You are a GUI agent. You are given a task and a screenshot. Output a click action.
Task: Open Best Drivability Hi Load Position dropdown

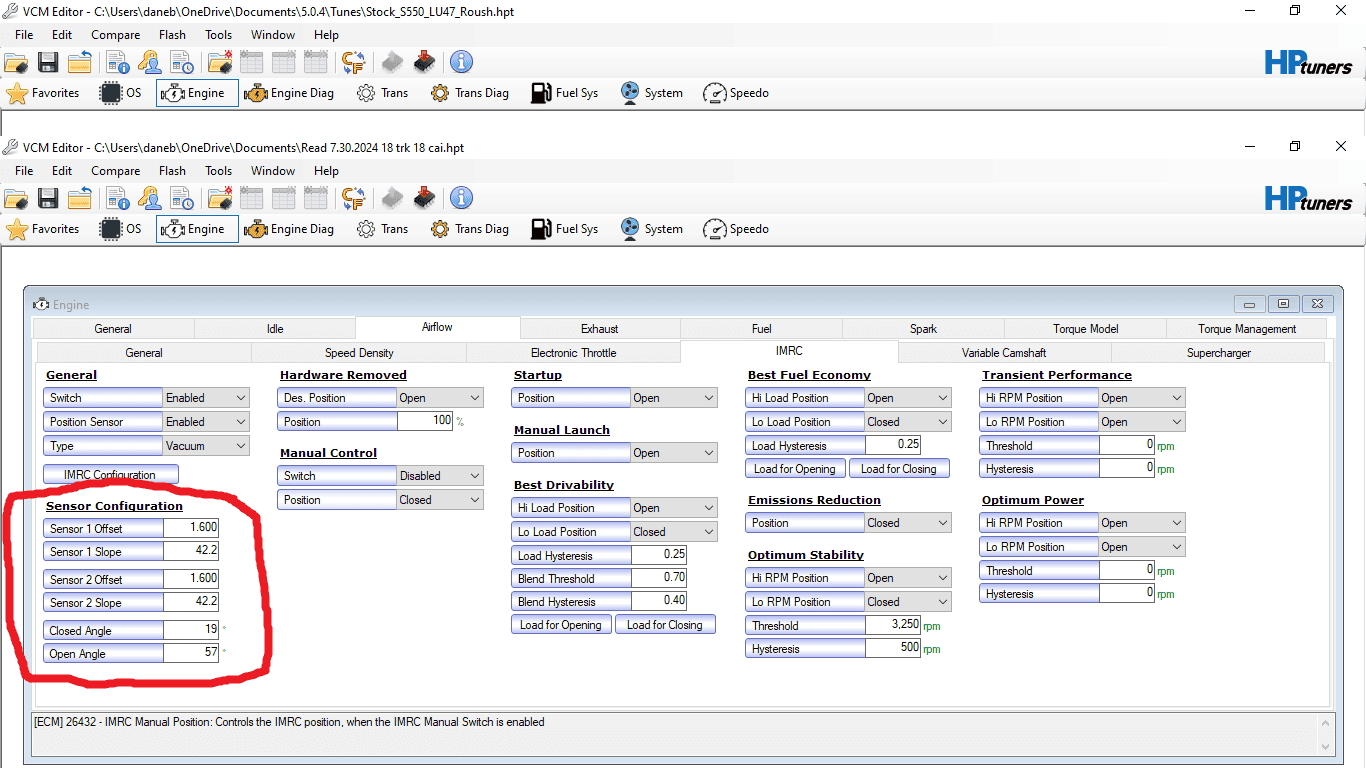click(x=674, y=508)
